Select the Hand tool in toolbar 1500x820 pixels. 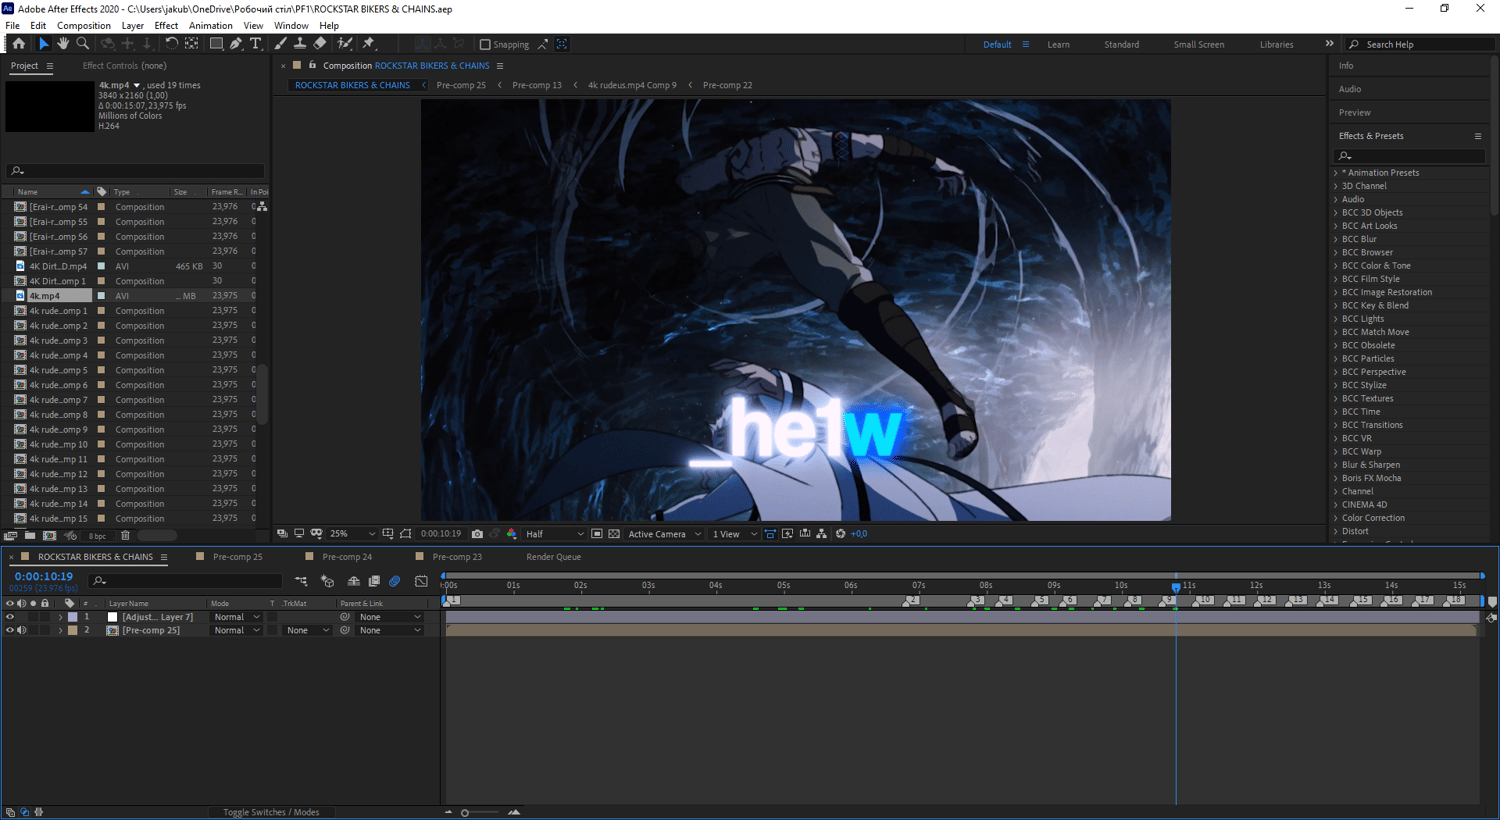[x=63, y=44]
